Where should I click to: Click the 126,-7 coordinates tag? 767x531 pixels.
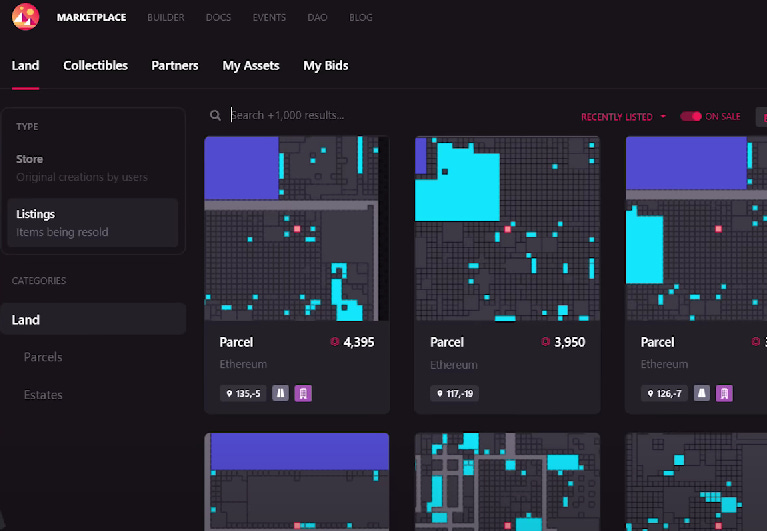[x=664, y=394]
